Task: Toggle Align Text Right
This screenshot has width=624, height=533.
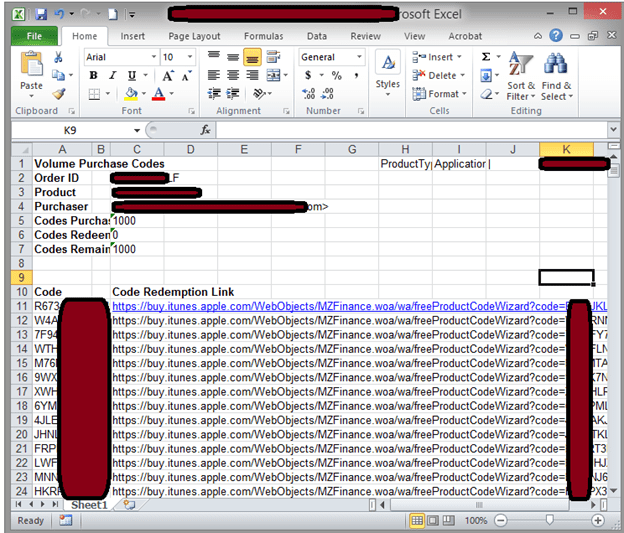Action: click(x=252, y=75)
